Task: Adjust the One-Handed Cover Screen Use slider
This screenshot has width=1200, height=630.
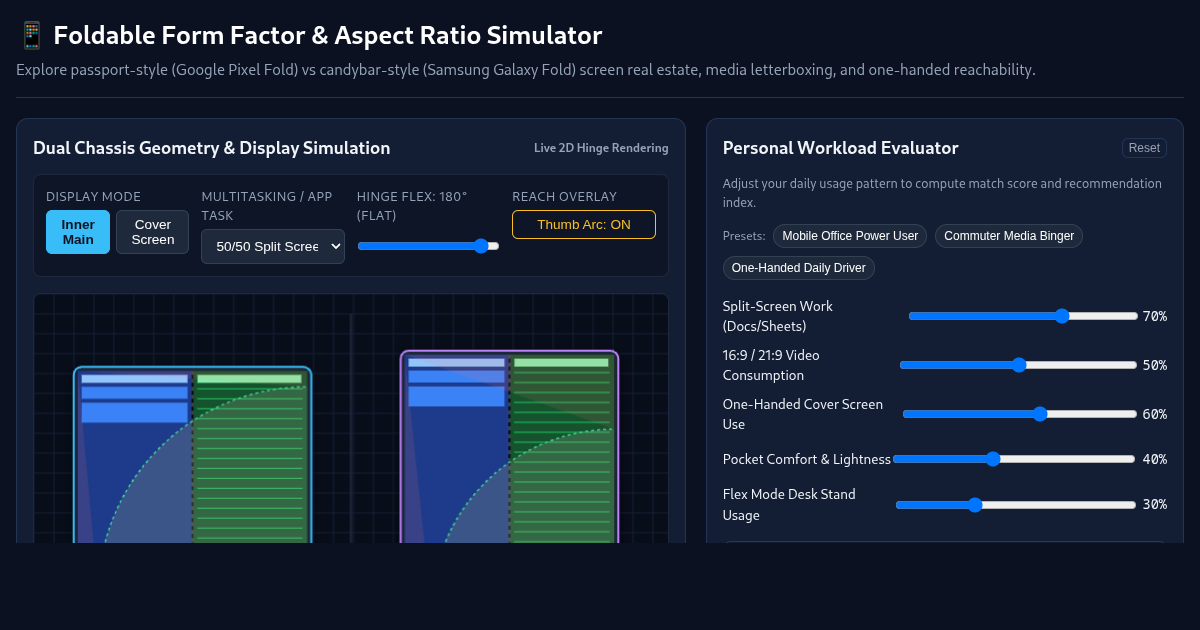Action: pos(1020,414)
